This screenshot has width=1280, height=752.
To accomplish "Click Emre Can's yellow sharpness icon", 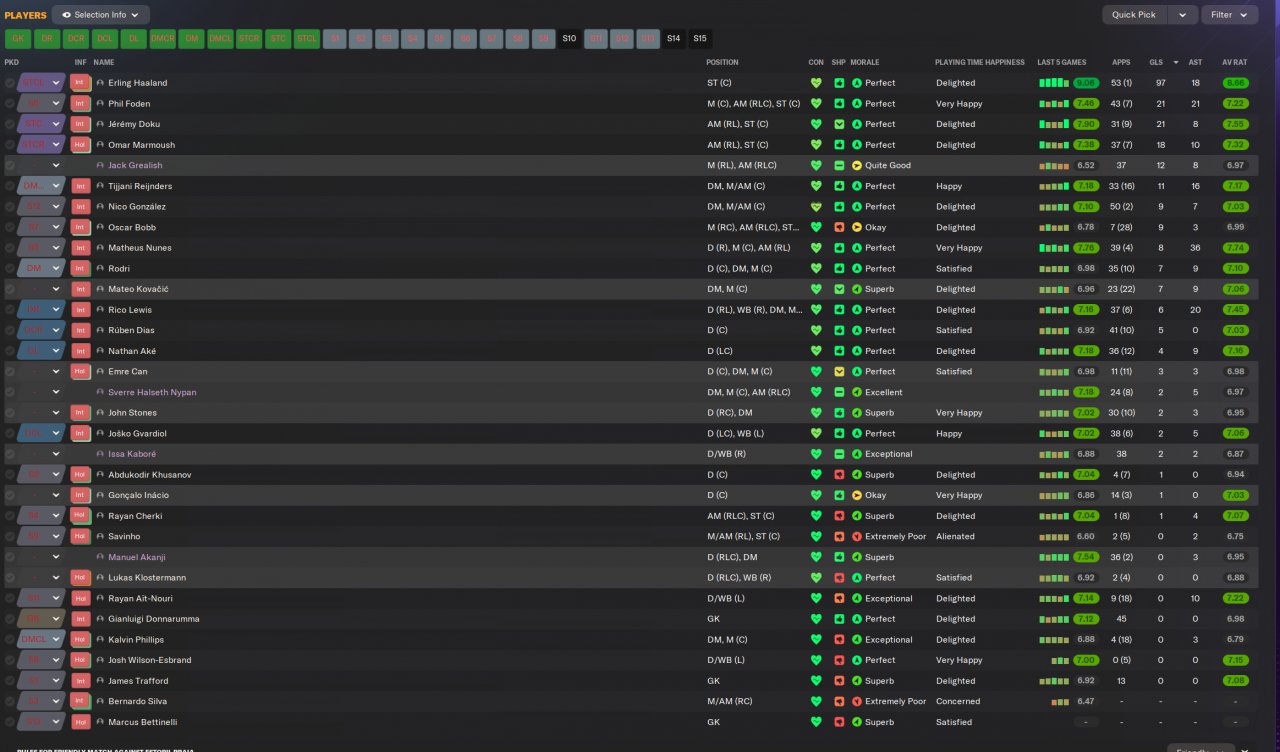I will point(840,372).
